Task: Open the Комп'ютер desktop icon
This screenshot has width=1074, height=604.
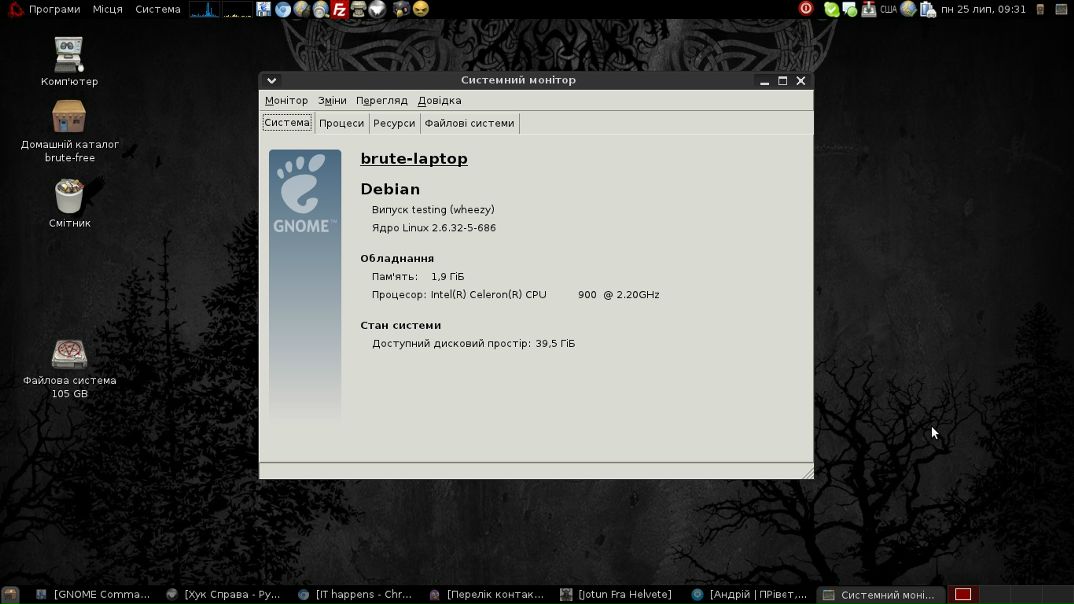Action: 69,61
